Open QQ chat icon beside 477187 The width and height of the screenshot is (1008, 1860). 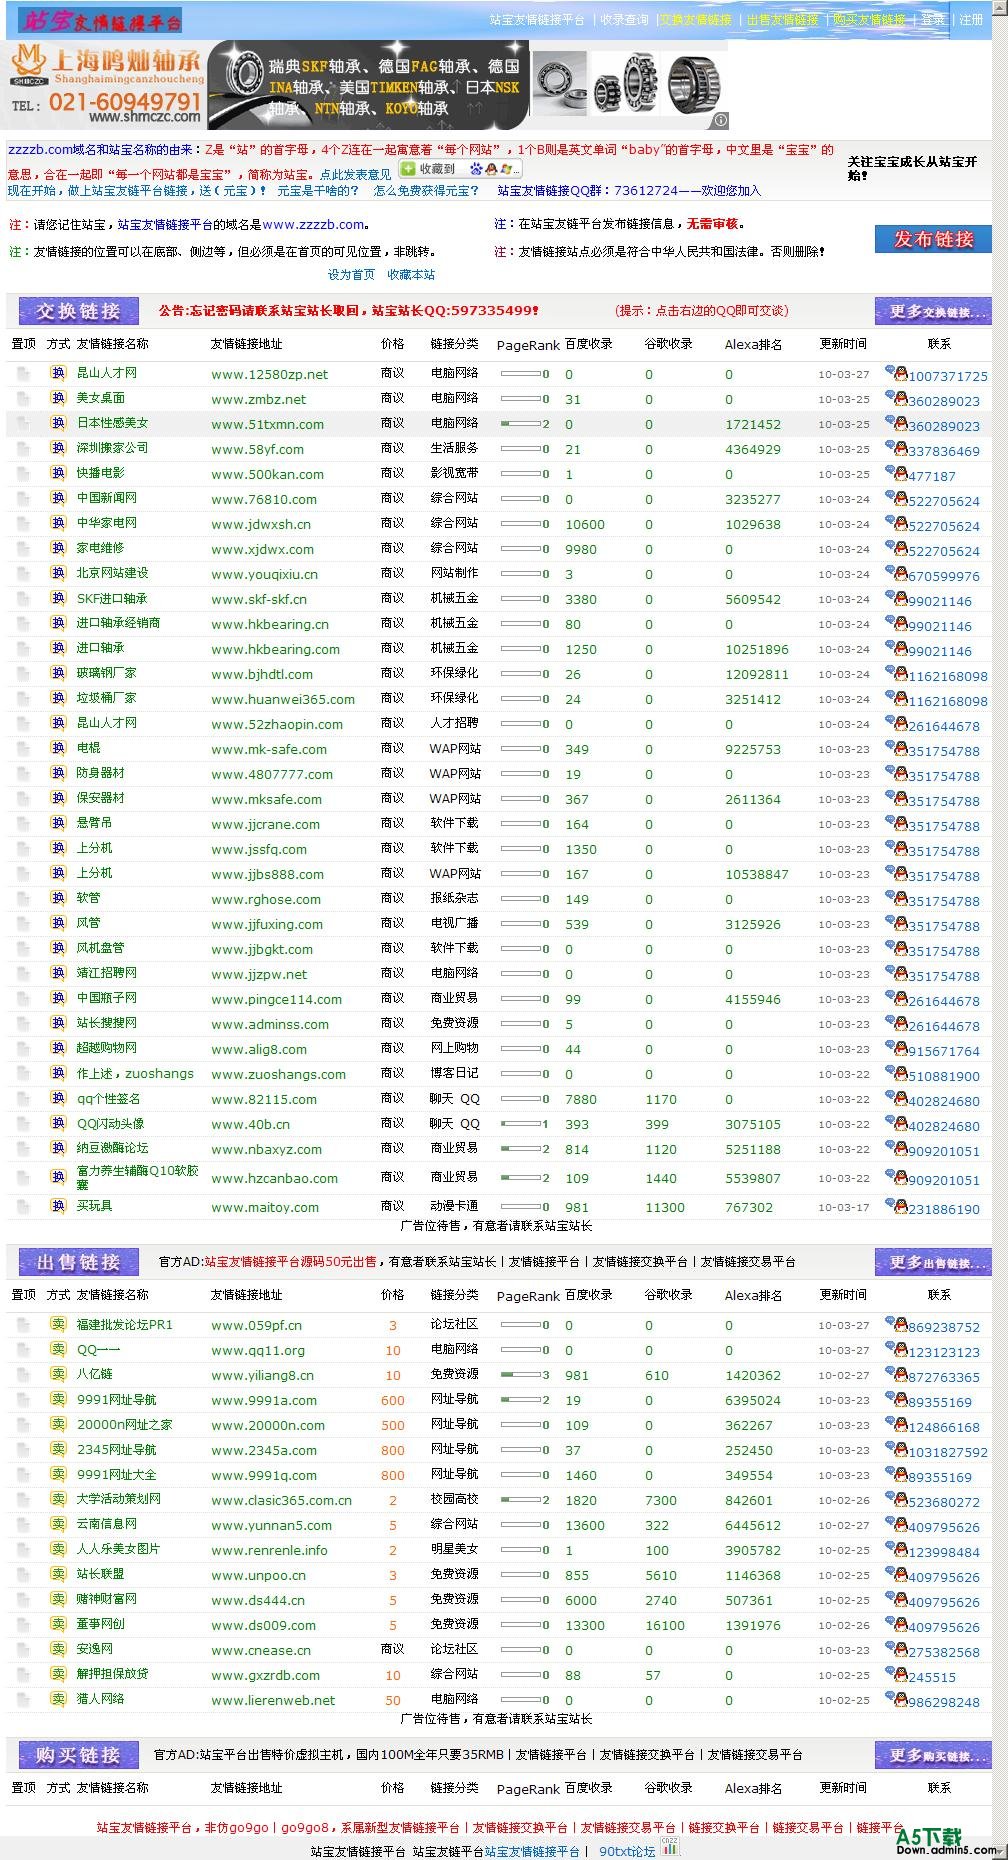click(x=896, y=473)
